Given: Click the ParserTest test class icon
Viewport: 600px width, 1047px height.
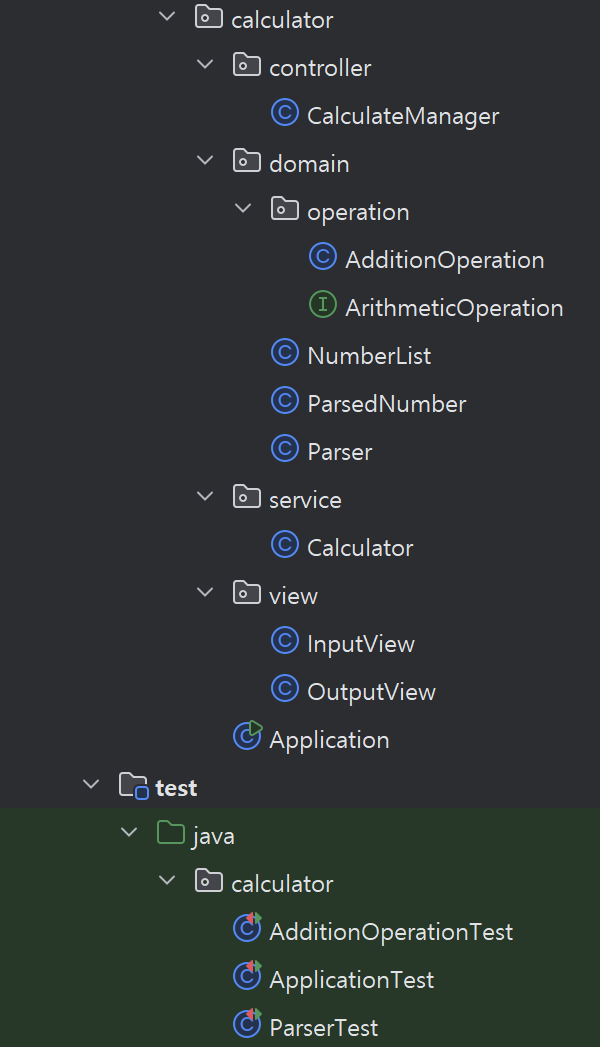Looking at the screenshot, I should pos(248,1024).
